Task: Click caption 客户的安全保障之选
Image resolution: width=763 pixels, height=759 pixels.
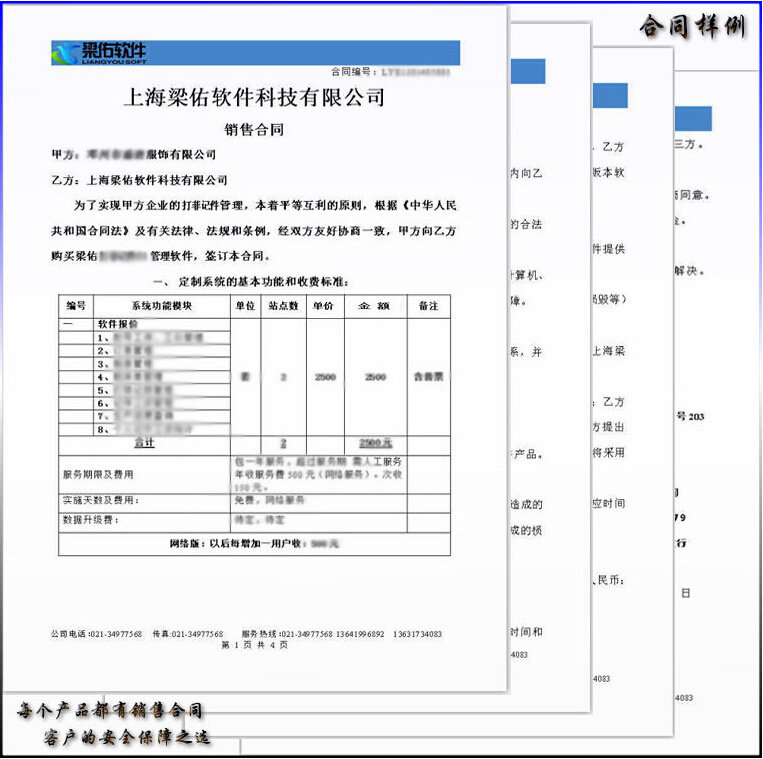Action: pos(127,737)
